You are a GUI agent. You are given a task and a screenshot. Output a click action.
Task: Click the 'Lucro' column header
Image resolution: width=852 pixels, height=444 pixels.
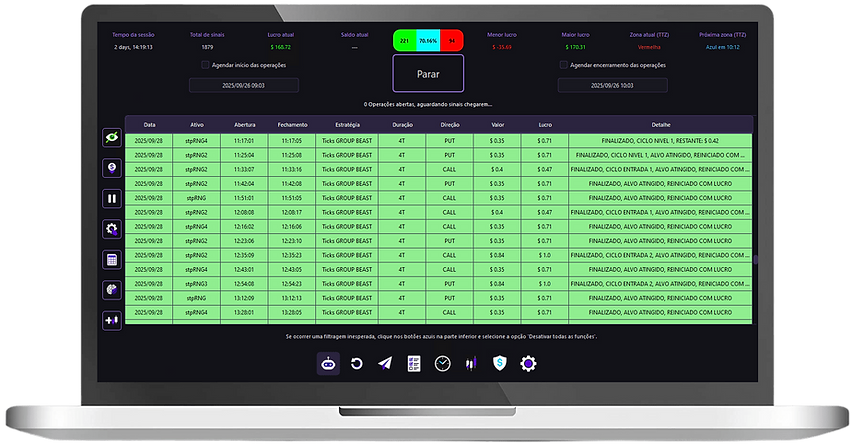pos(544,125)
